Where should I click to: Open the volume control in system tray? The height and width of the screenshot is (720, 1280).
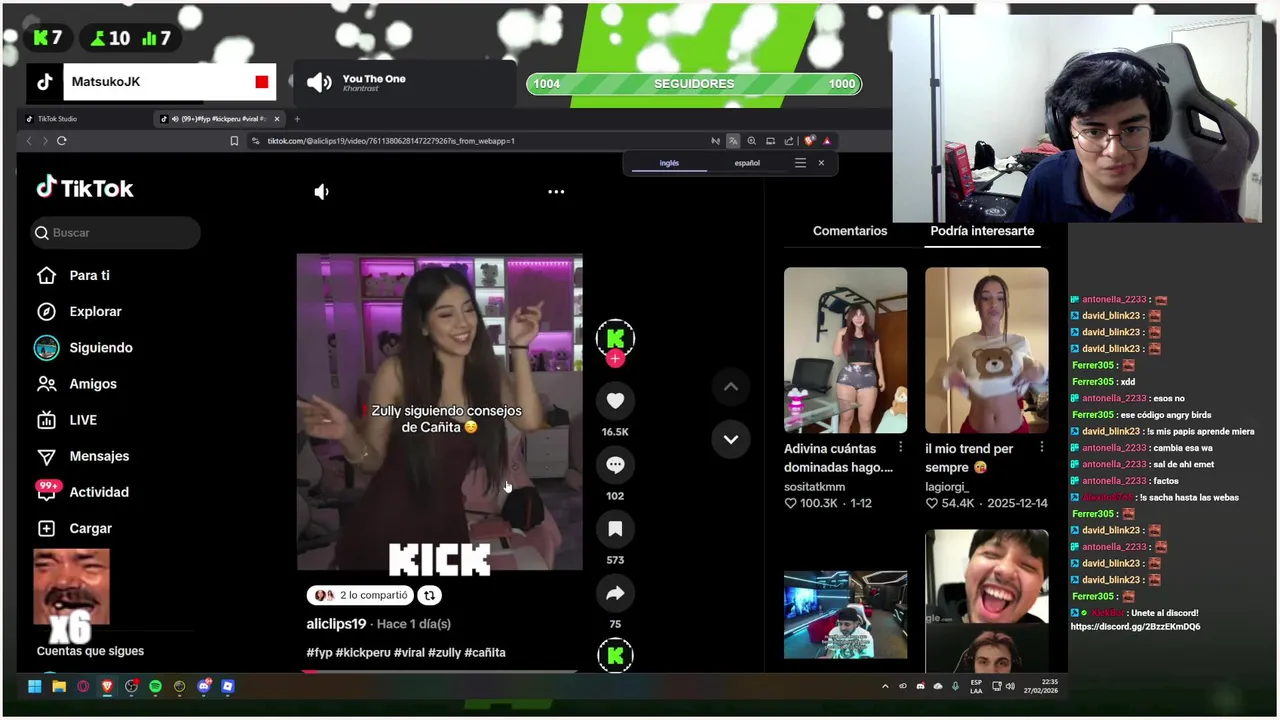[x=1011, y=686]
